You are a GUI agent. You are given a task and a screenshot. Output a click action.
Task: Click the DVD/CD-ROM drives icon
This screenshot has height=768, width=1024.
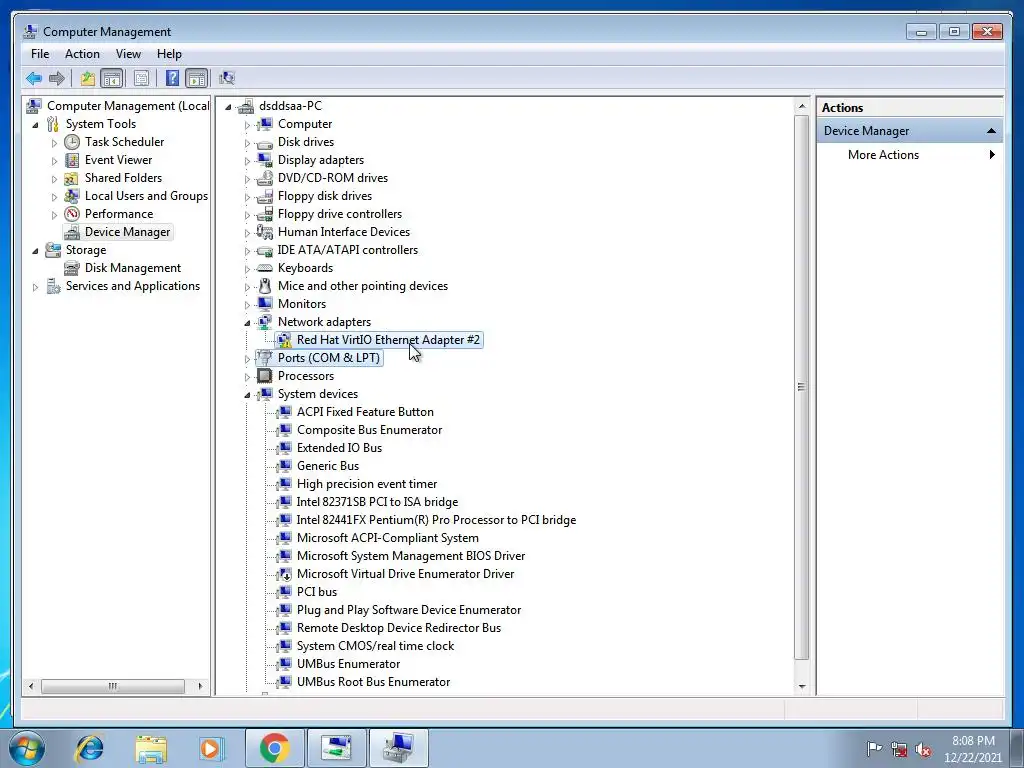coord(264,178)
